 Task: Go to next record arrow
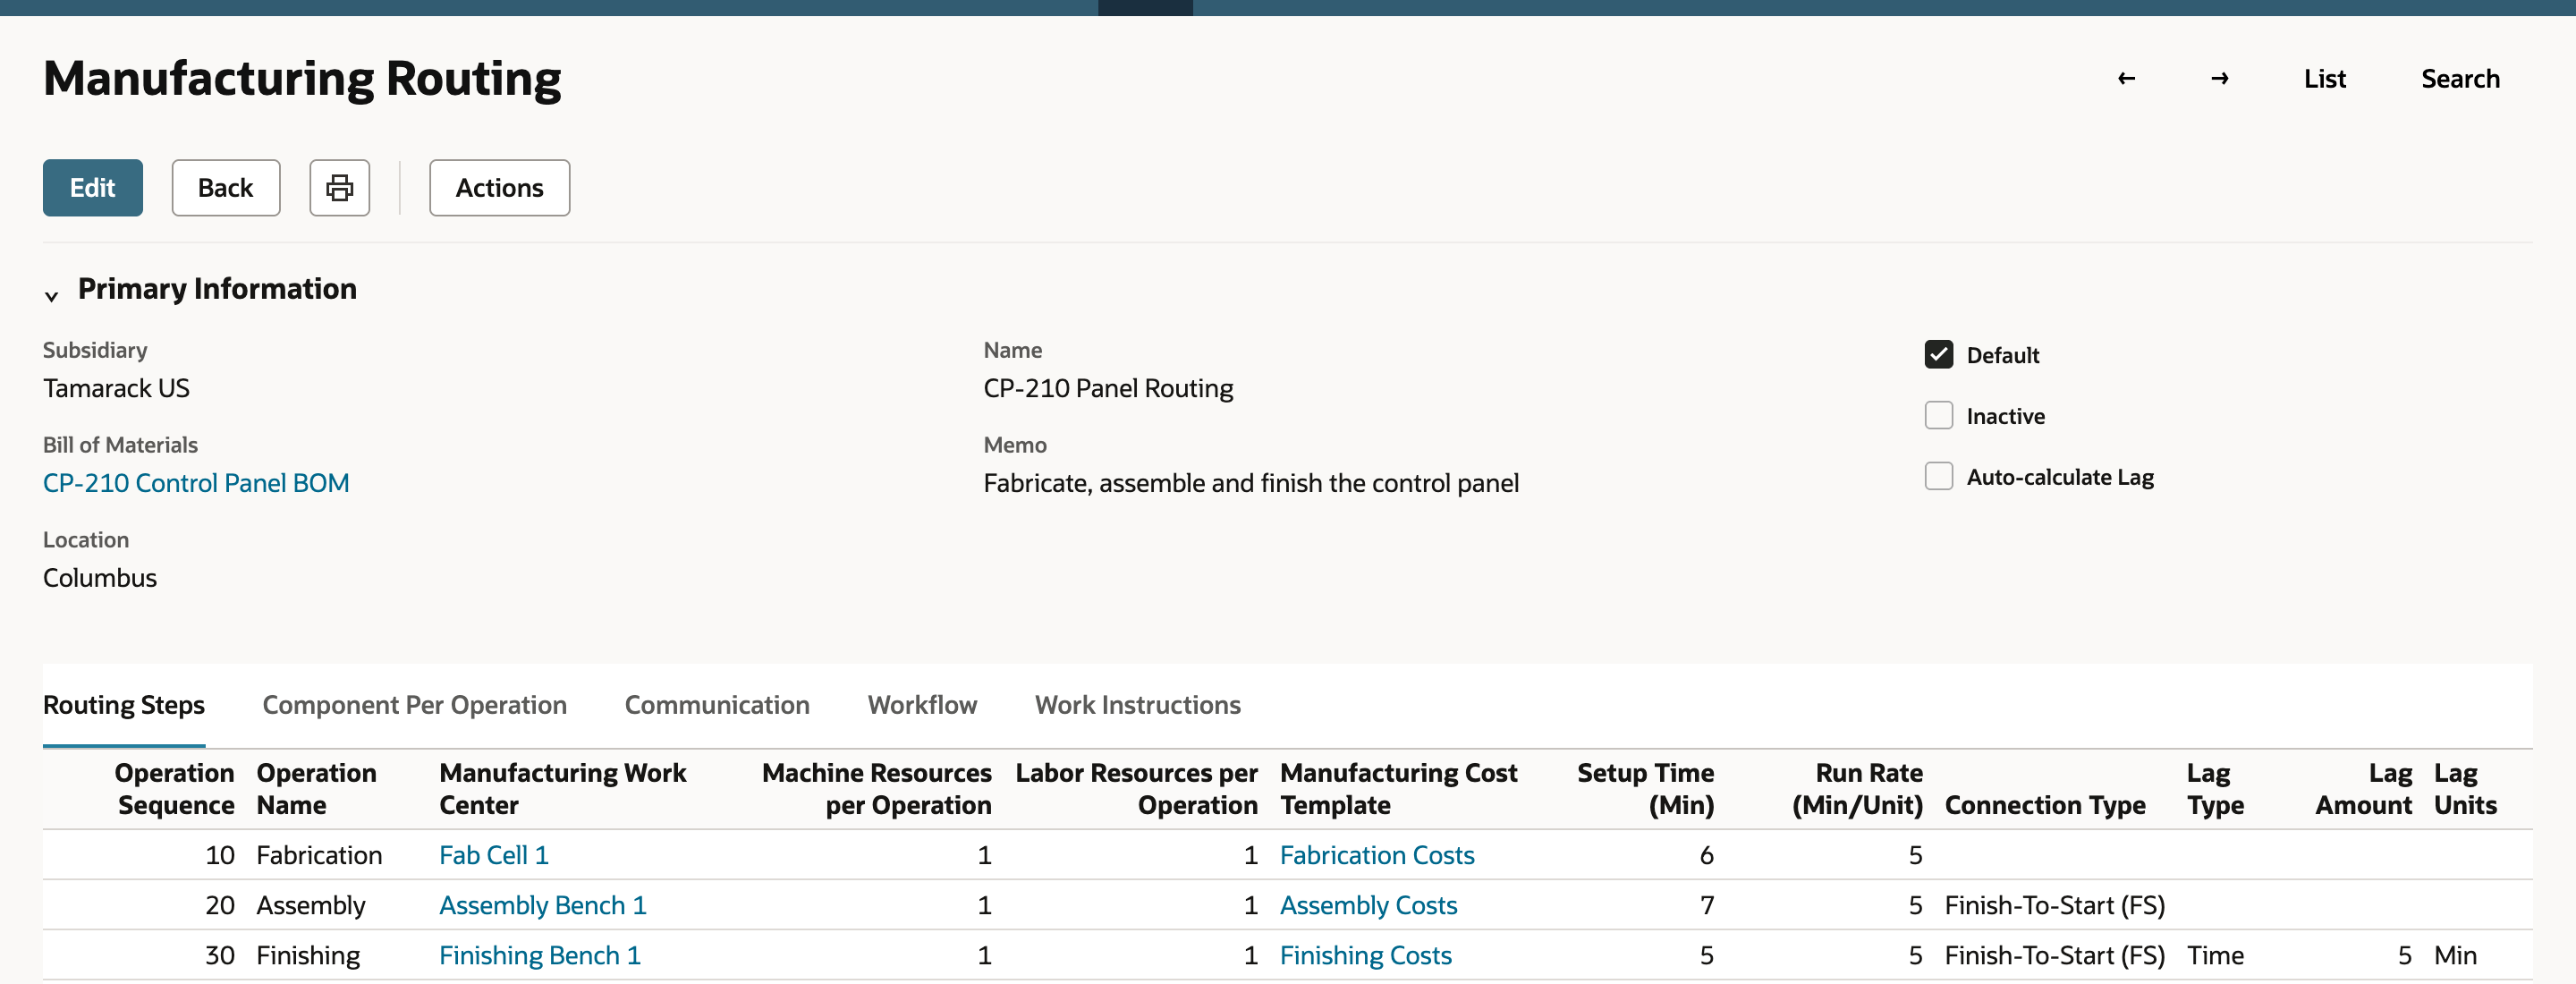coord(2219,79)
